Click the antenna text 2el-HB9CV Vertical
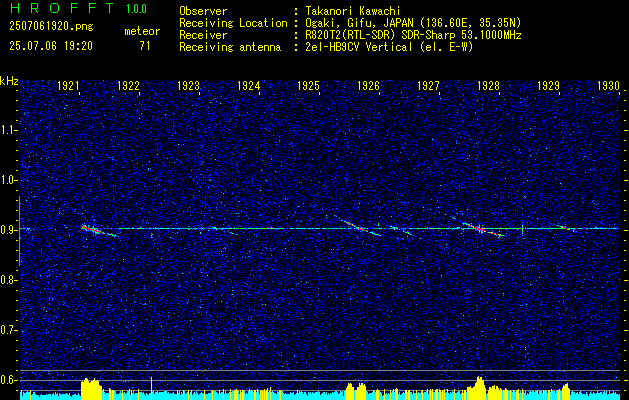The image size is (629, 400). coord(359,47)
